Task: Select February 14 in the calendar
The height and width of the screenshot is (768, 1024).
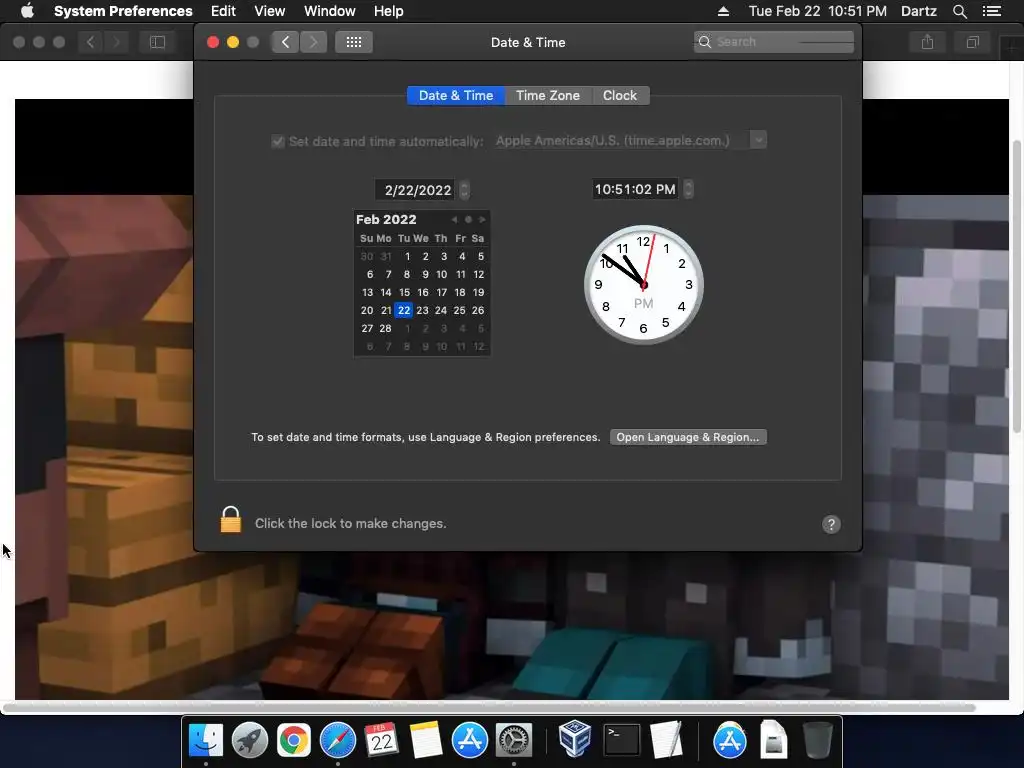Action: 386,293
